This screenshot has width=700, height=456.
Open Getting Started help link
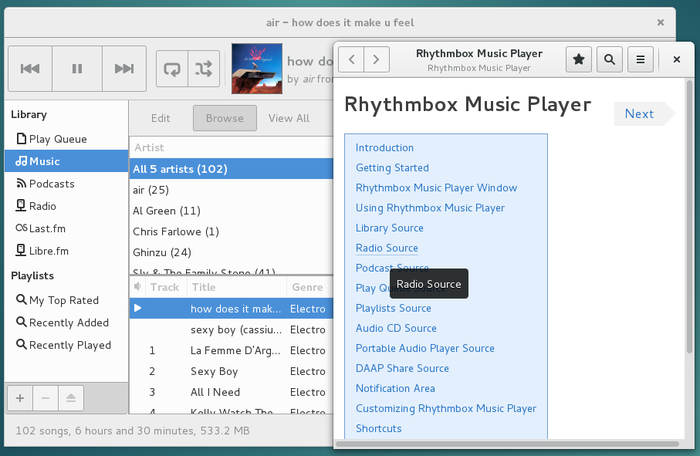[392, 168]
